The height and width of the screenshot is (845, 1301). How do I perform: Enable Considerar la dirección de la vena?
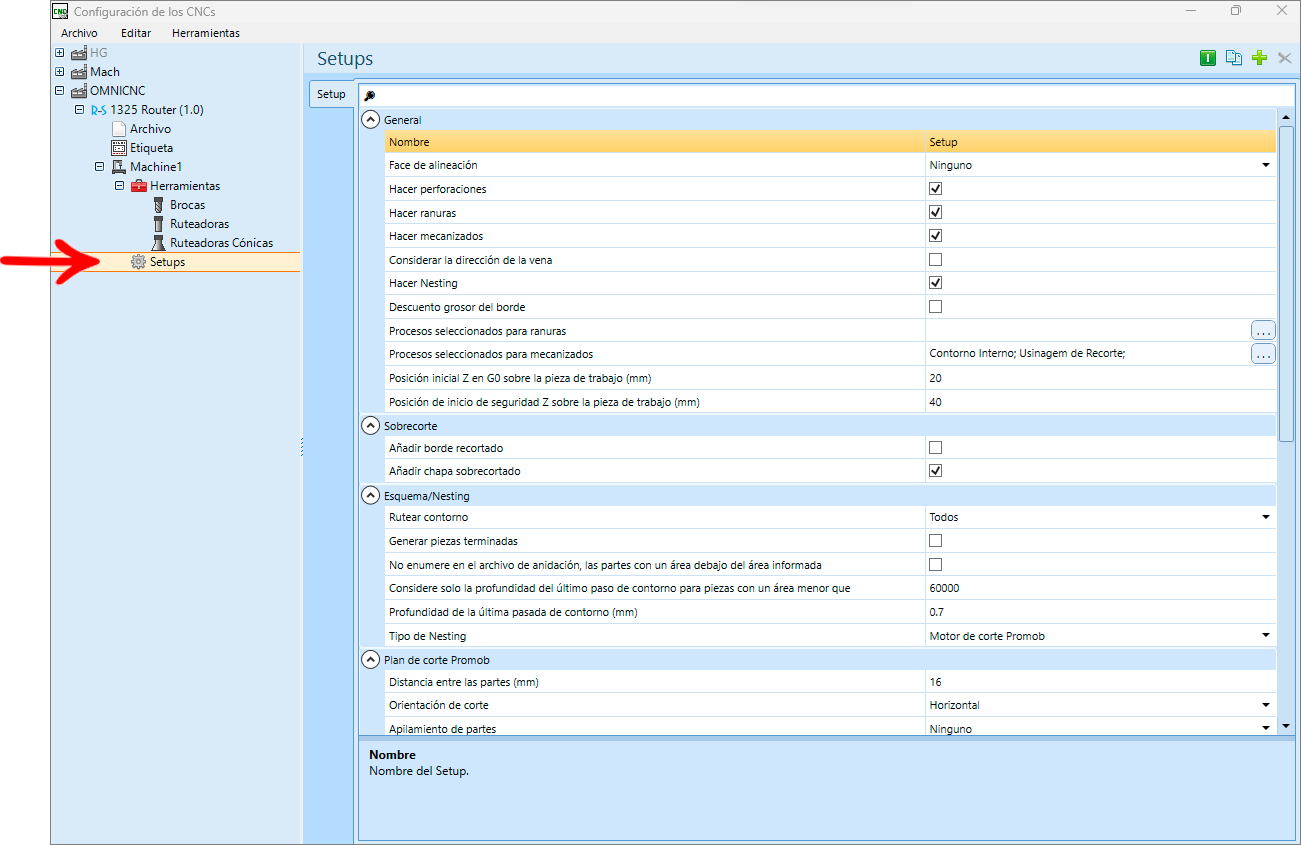(936, 260)
